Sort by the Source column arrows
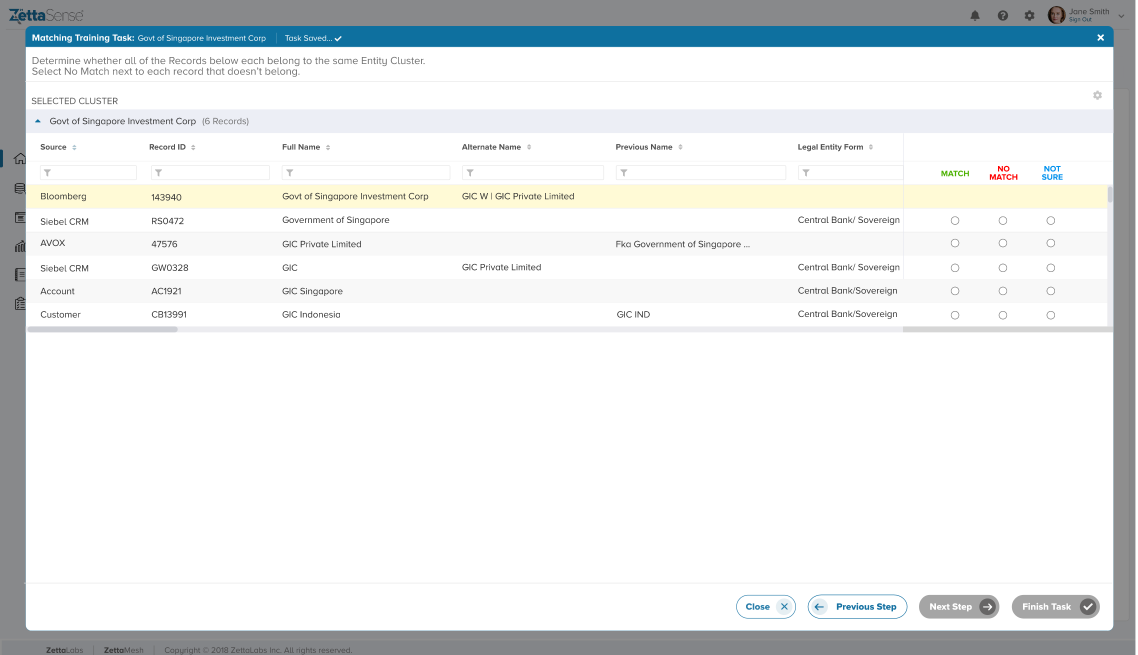1138x655 pixels. (x=74, y=148)
